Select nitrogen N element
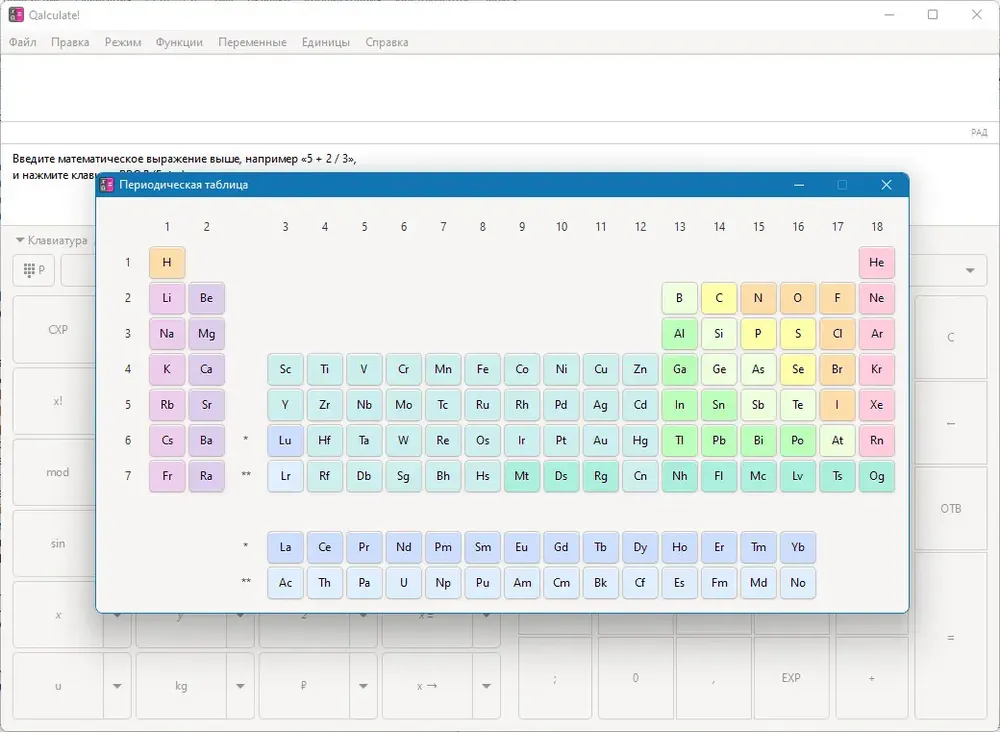 tap(758, 298)
